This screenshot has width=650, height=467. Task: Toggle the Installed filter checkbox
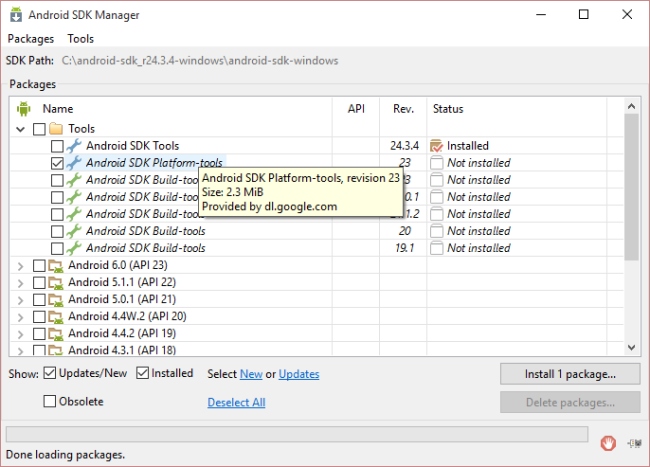click(142, 373)
